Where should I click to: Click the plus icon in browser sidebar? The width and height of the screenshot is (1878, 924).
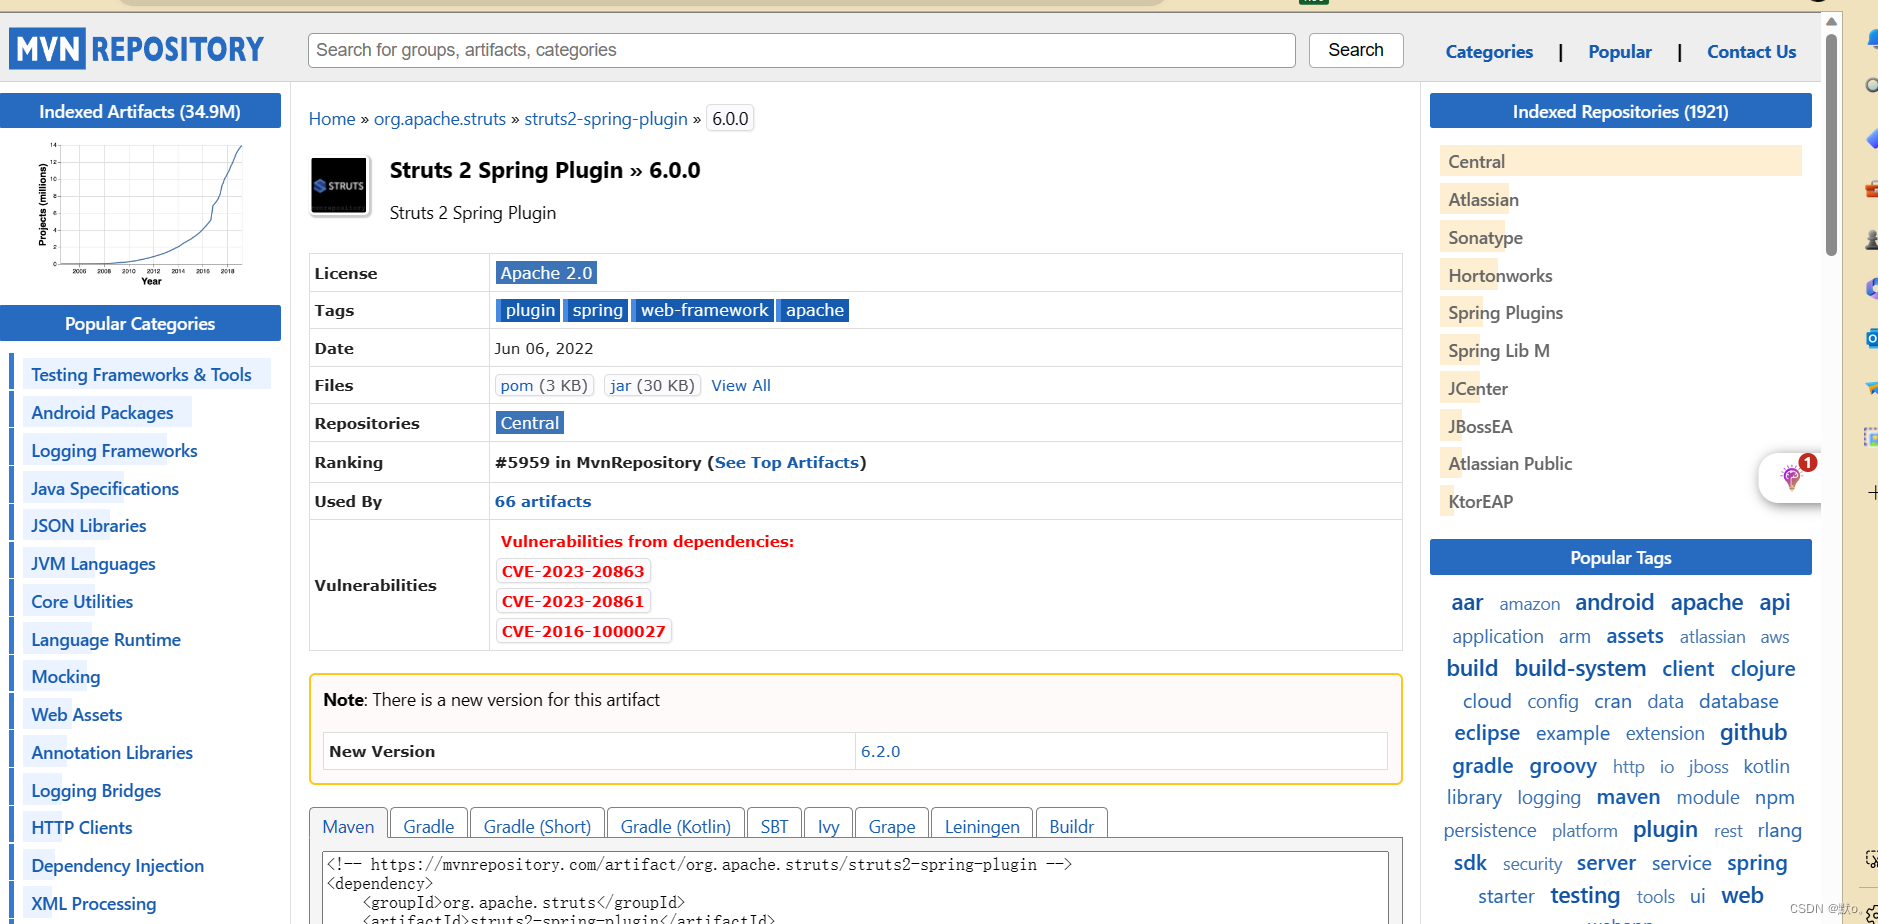point(1872,492)
